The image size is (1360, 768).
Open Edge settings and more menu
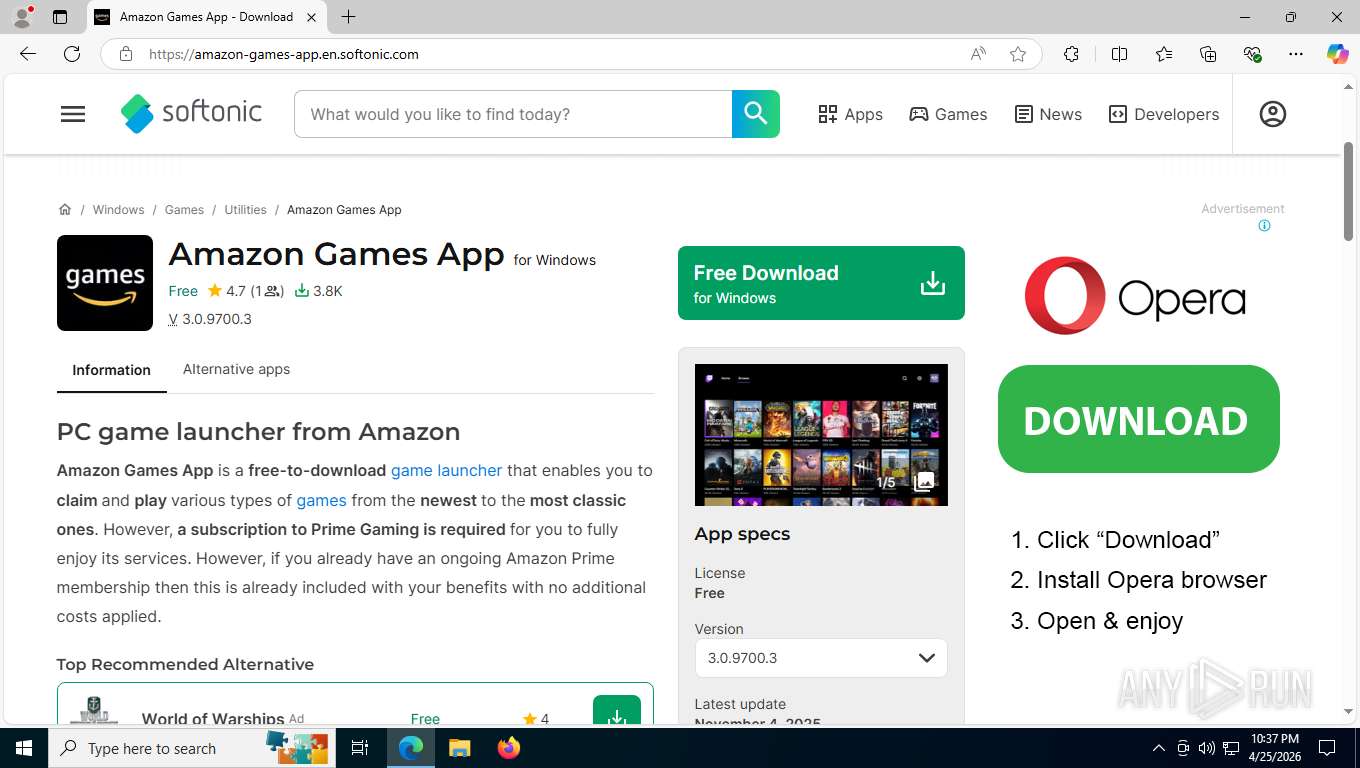click(x=1296, y=54)
